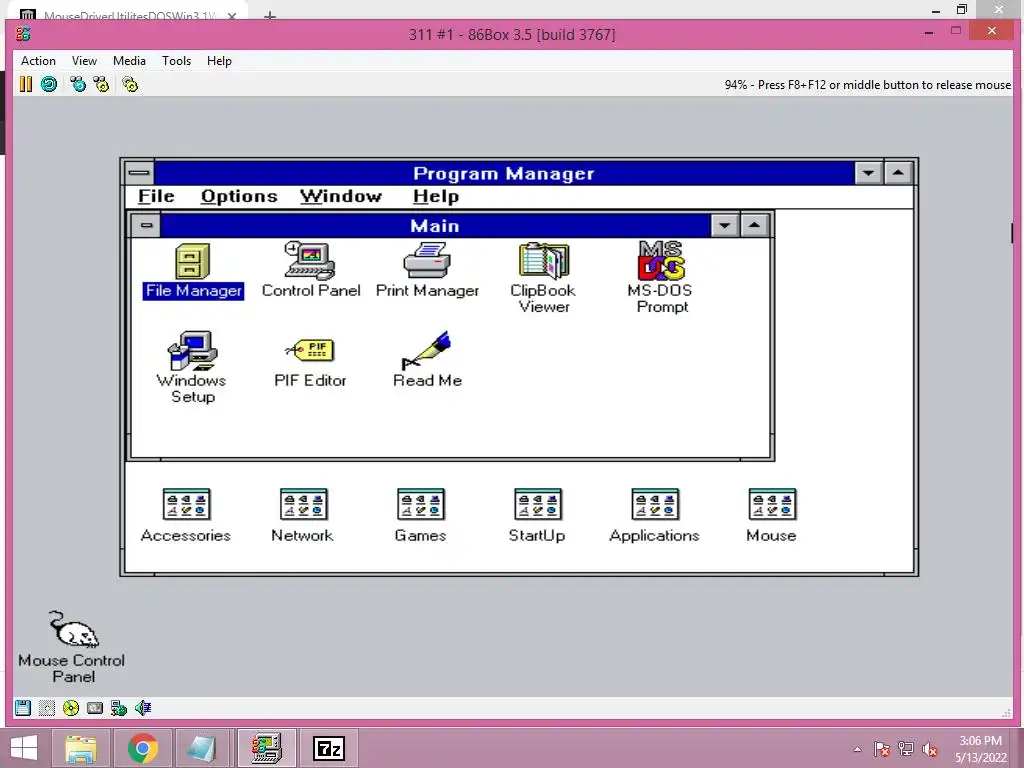This screenshot has height=768, width=1024.
Task: Click the muted volume tray icon
Action: (930, 749)
